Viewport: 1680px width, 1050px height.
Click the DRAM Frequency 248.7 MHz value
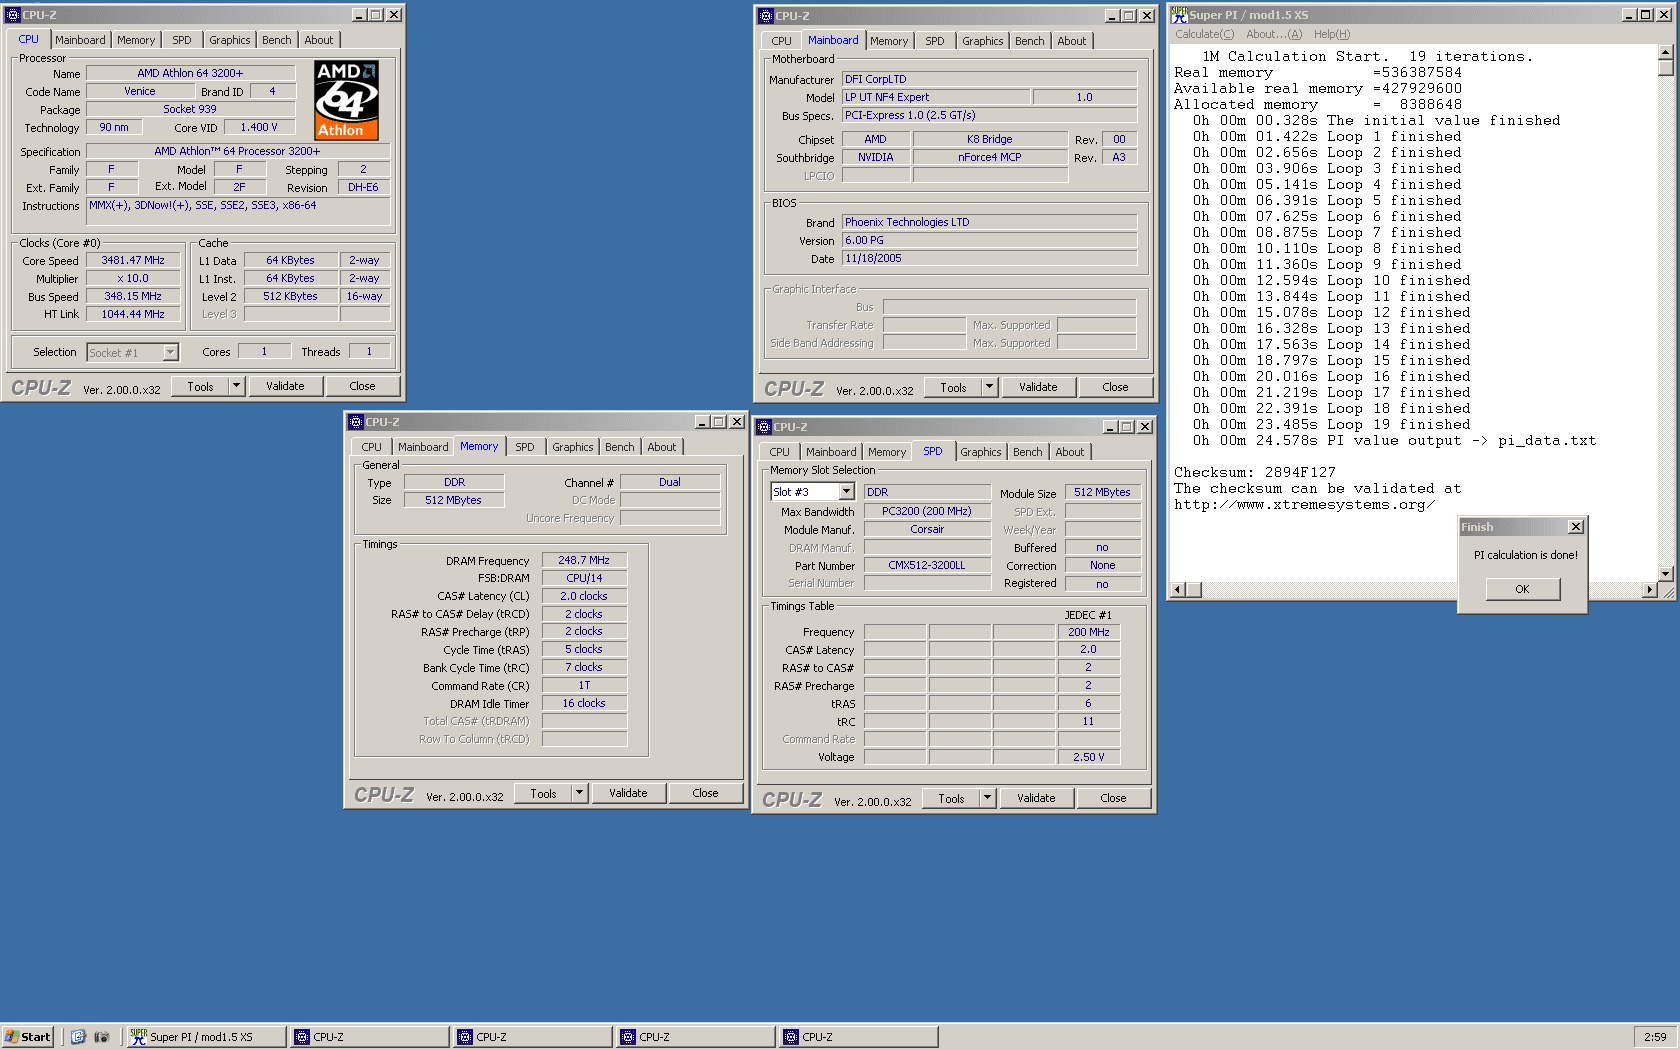(584, 560)
